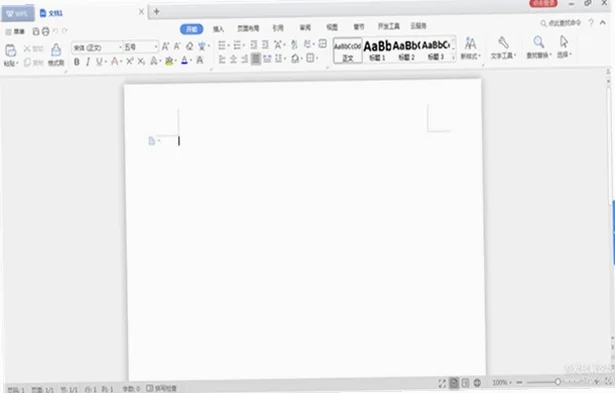Viewport: 615px width, 393px height.
Task: Increase font size with the larger A icon
Action: click(165, 46)
